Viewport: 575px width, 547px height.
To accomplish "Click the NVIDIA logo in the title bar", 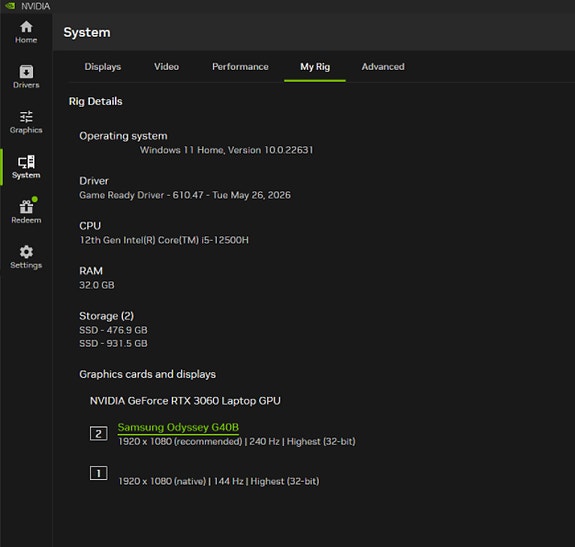I will [x=10, y=6].
